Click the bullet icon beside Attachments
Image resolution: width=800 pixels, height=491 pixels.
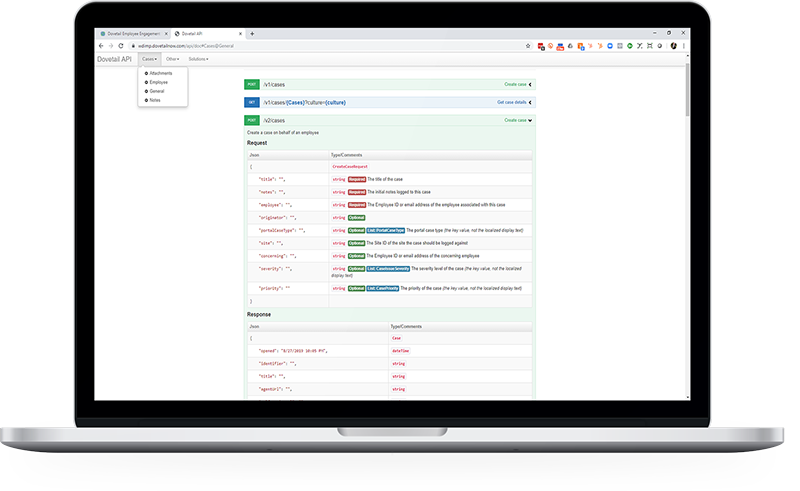[146, 73]
